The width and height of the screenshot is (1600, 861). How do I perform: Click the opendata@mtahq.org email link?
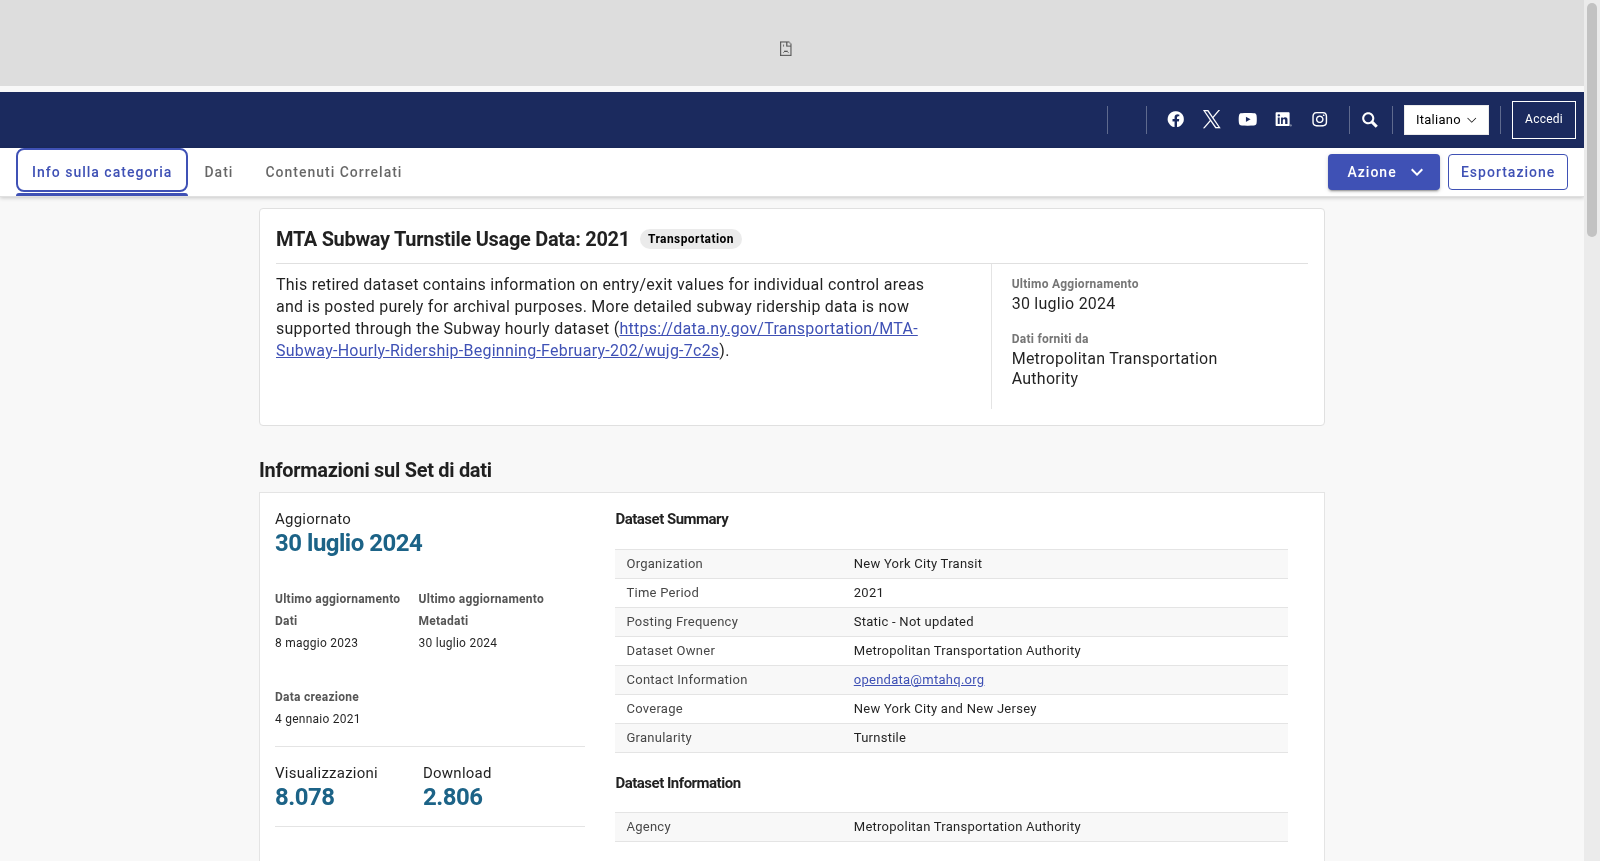(x=919, y=680)
